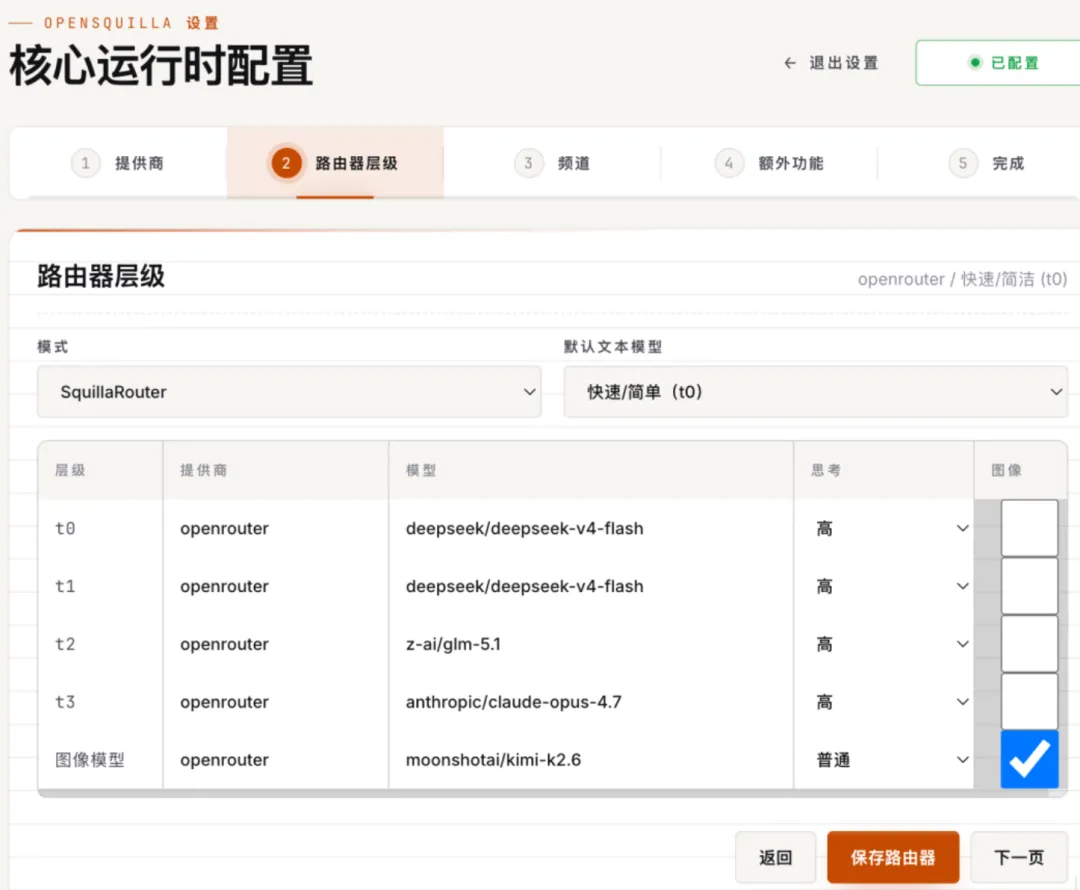Open the 额外功能 step tab

769,163
